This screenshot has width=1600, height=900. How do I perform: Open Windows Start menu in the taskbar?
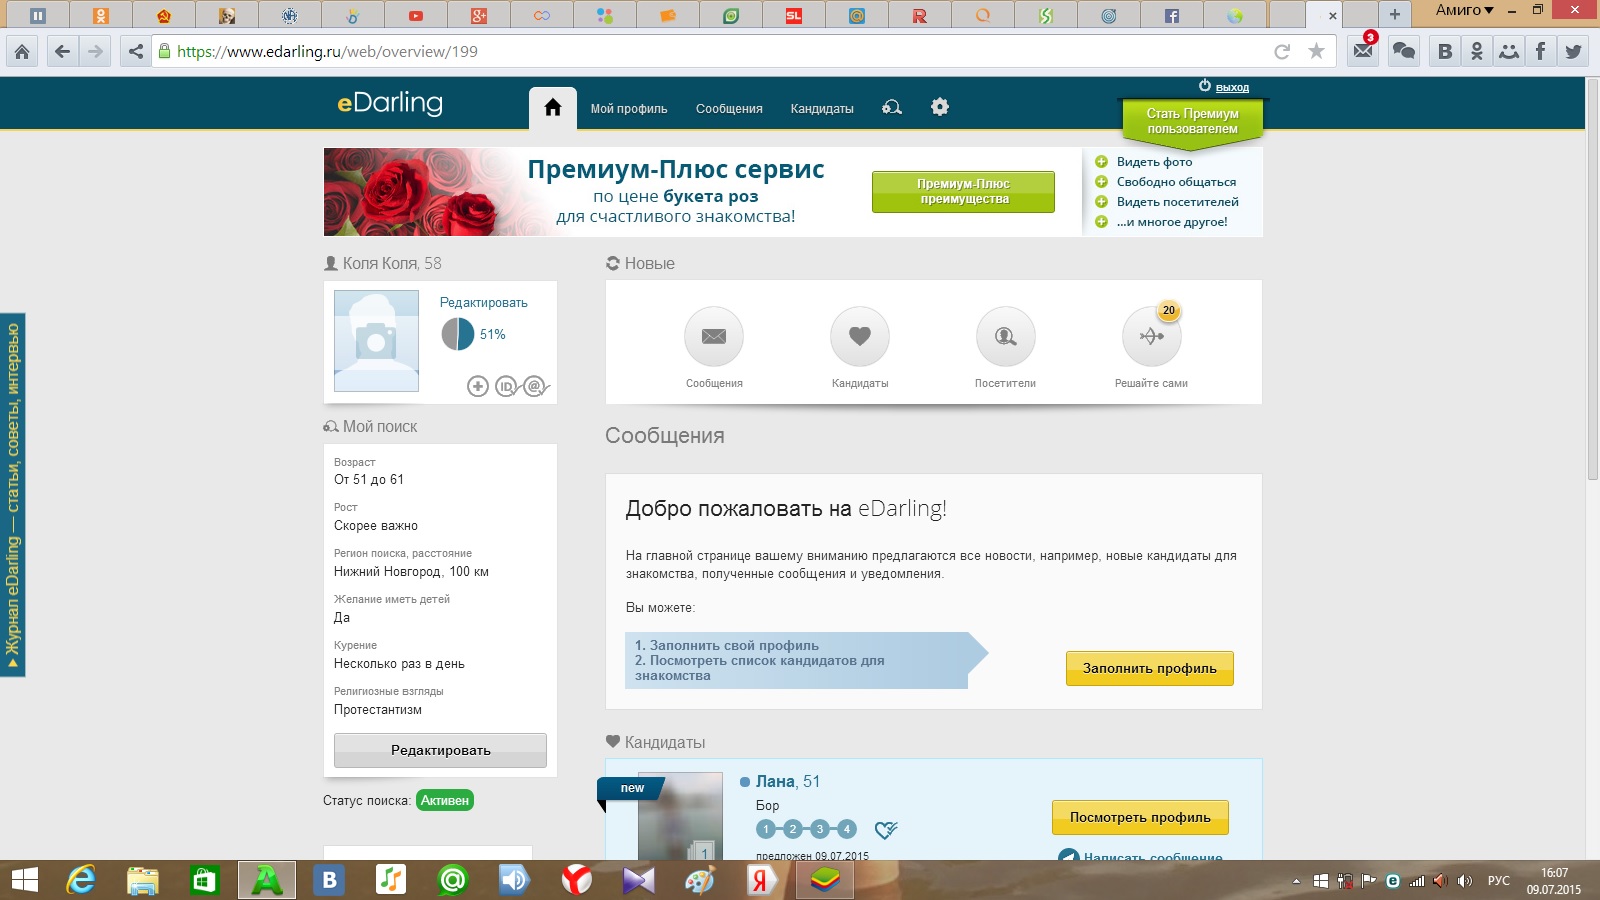pyautogui.click(x=24, y=880)
